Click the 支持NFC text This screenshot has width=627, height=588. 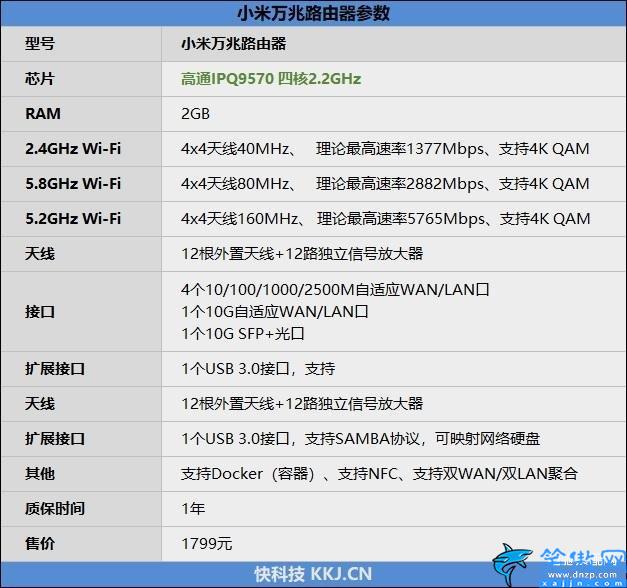(367, 474)
